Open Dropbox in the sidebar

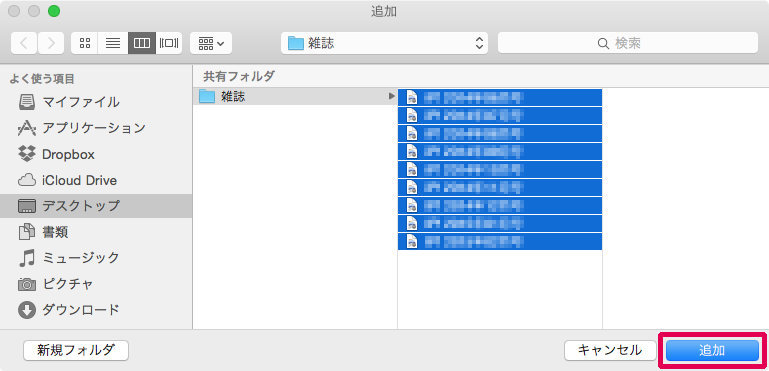[96, 155]
